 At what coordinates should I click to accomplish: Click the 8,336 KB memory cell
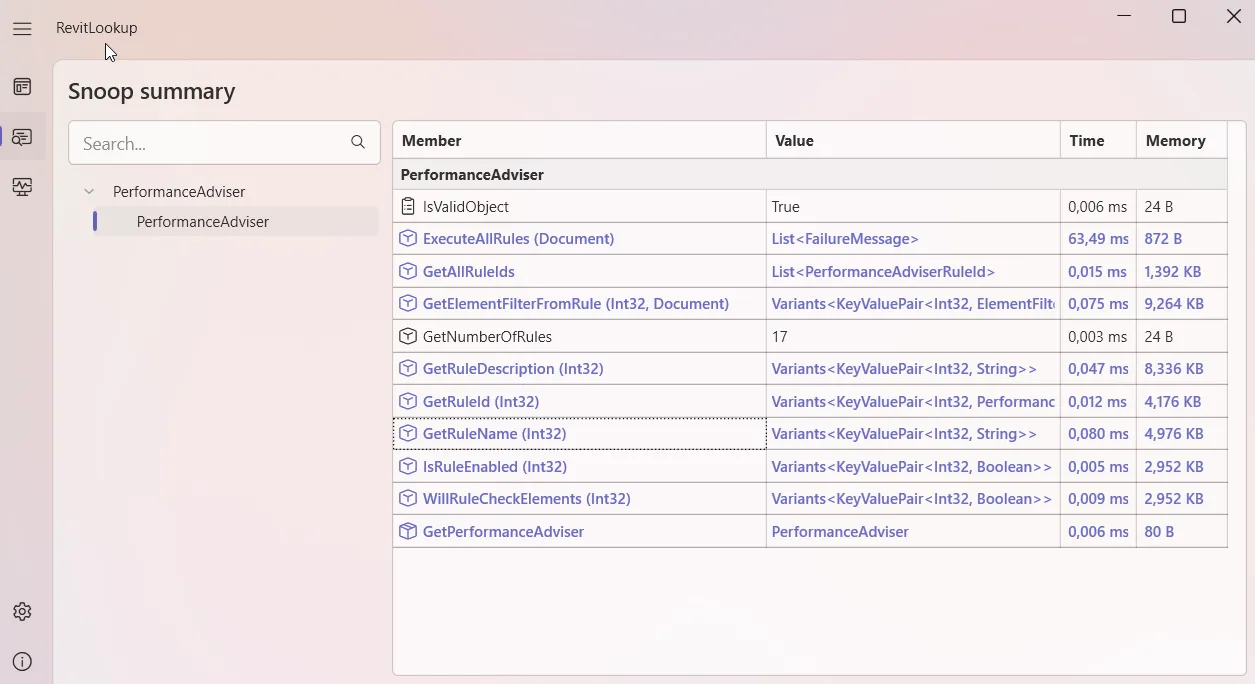pos(1181,369)
